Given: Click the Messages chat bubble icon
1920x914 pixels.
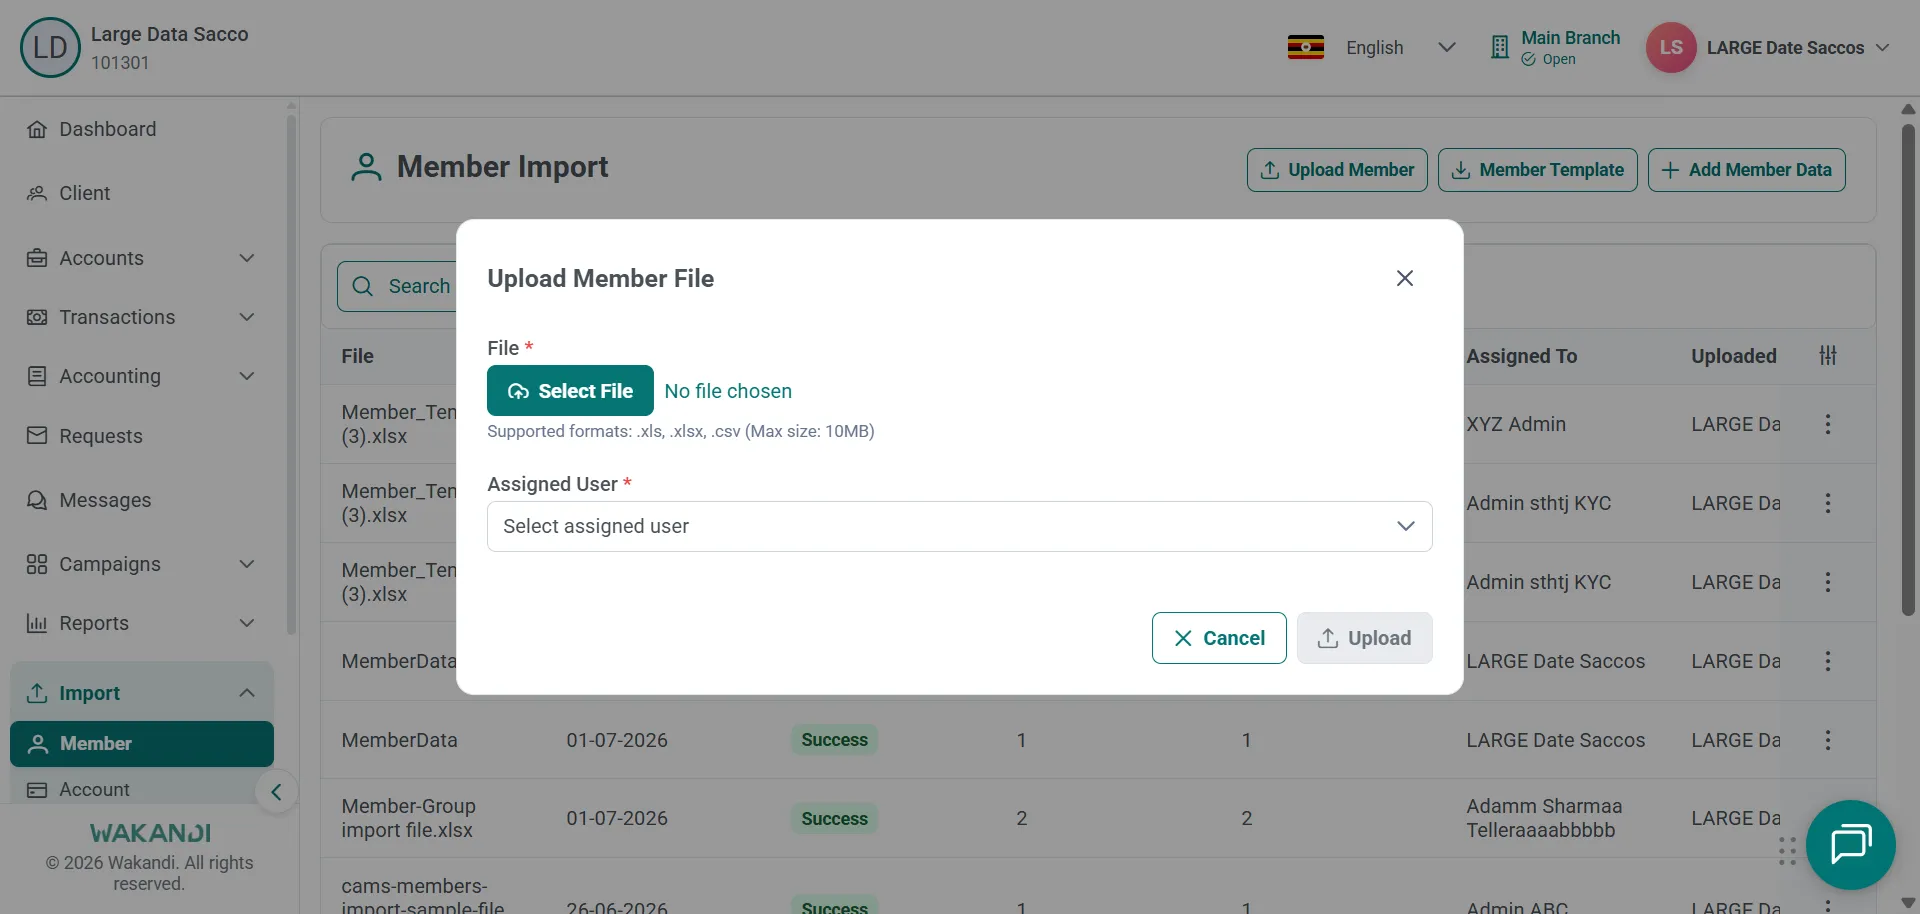Looking at the screenshot, I should click(37, 500).
